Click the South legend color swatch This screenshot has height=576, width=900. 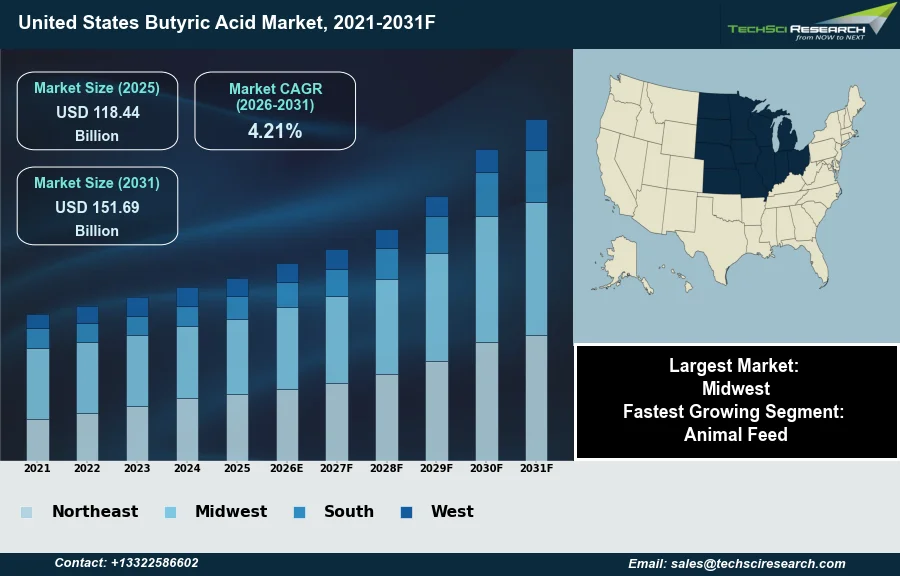[299, 512]
